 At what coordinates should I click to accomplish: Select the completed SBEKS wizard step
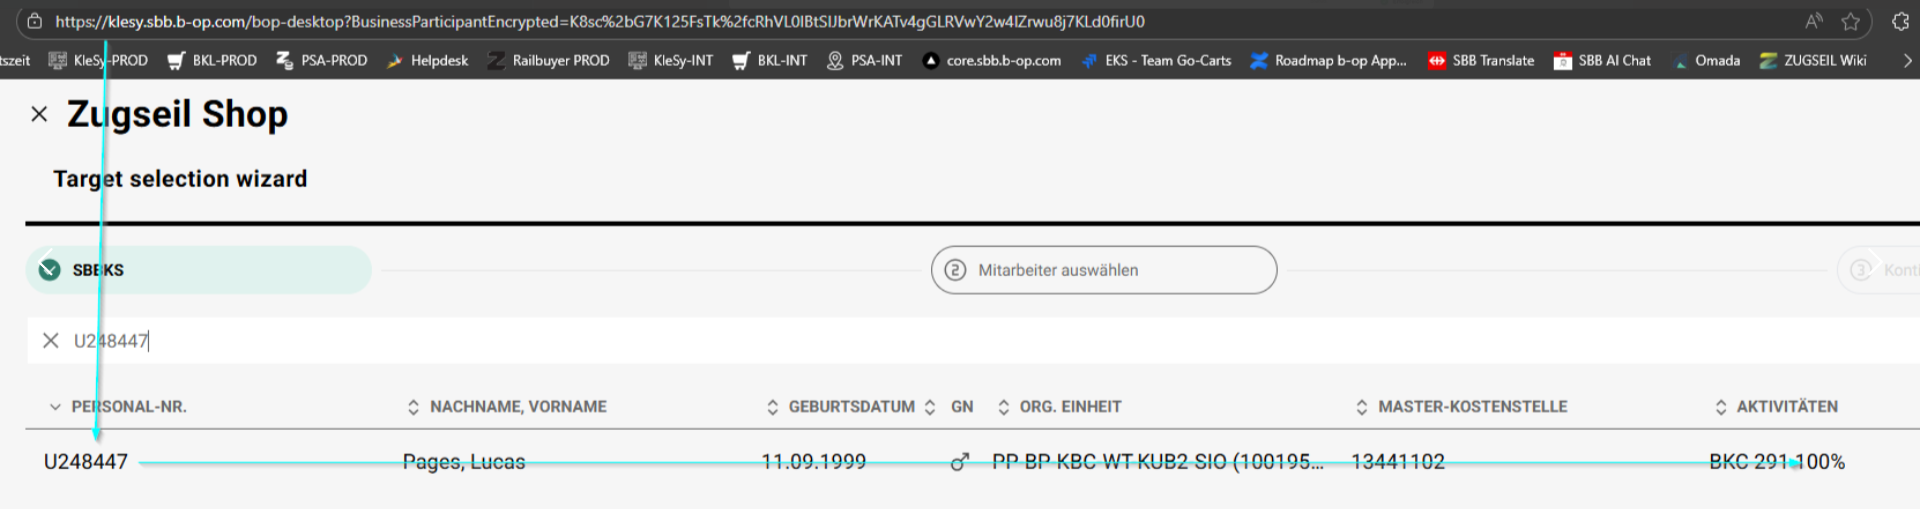pos(198,270)
